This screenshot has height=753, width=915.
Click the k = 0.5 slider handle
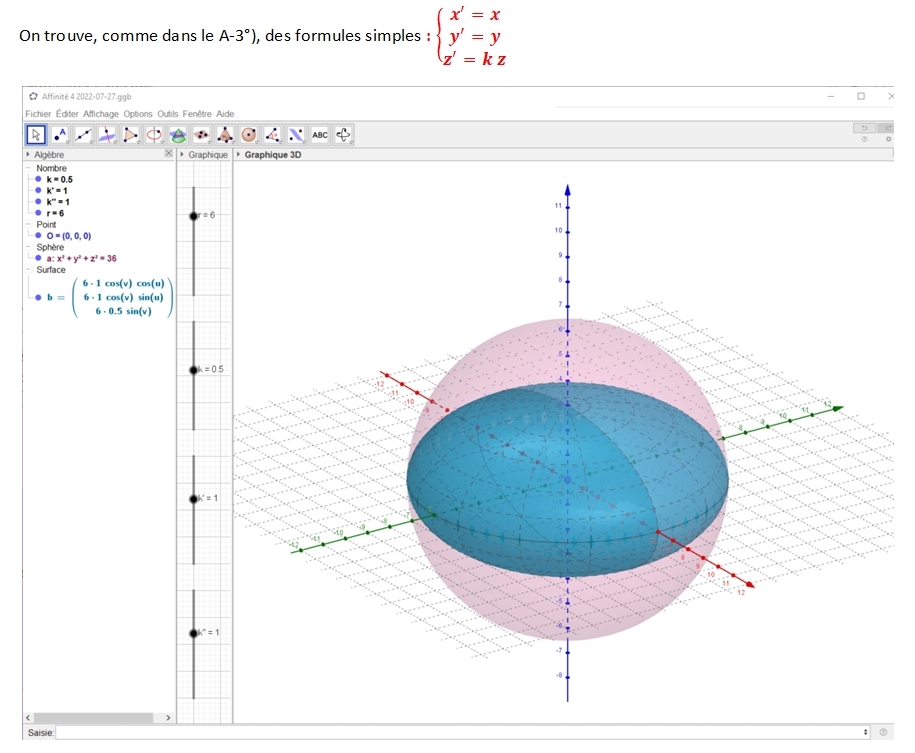(194, 370)
